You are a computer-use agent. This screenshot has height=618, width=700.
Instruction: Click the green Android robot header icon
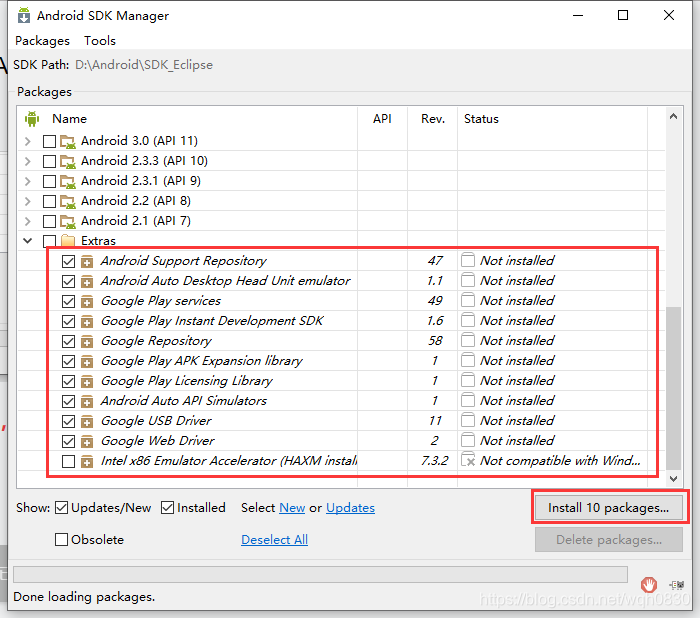click(32, 119)
